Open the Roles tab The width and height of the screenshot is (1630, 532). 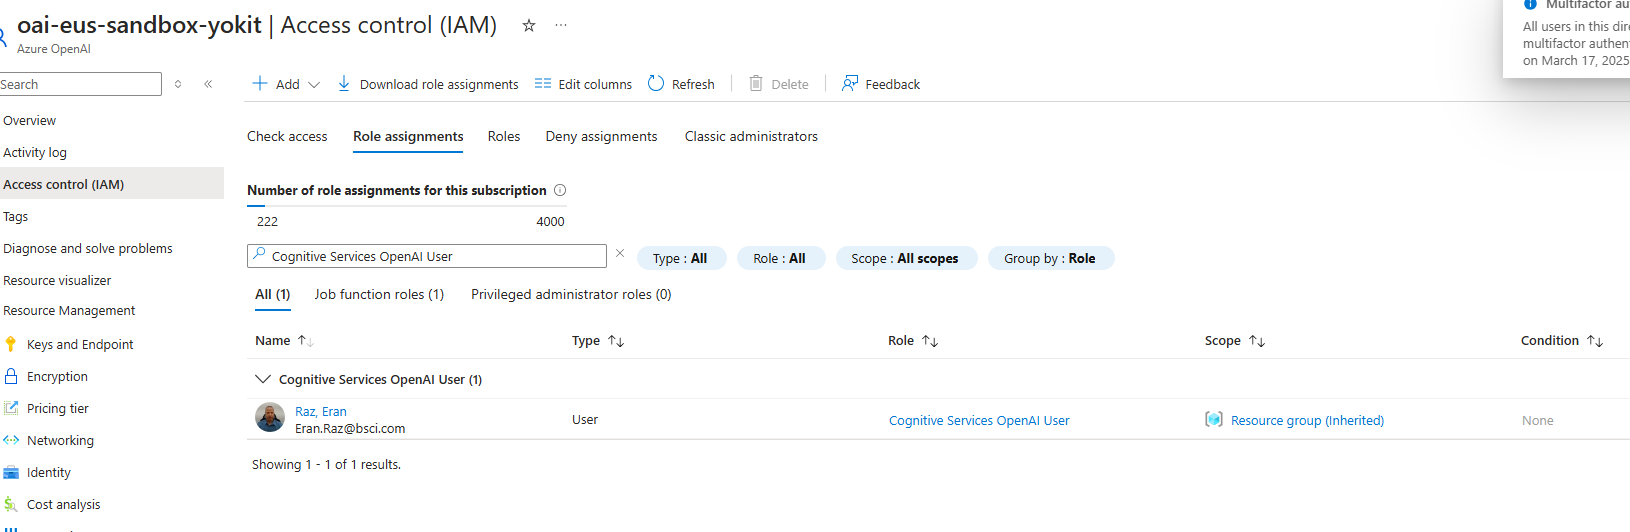(x=504, y=136)
